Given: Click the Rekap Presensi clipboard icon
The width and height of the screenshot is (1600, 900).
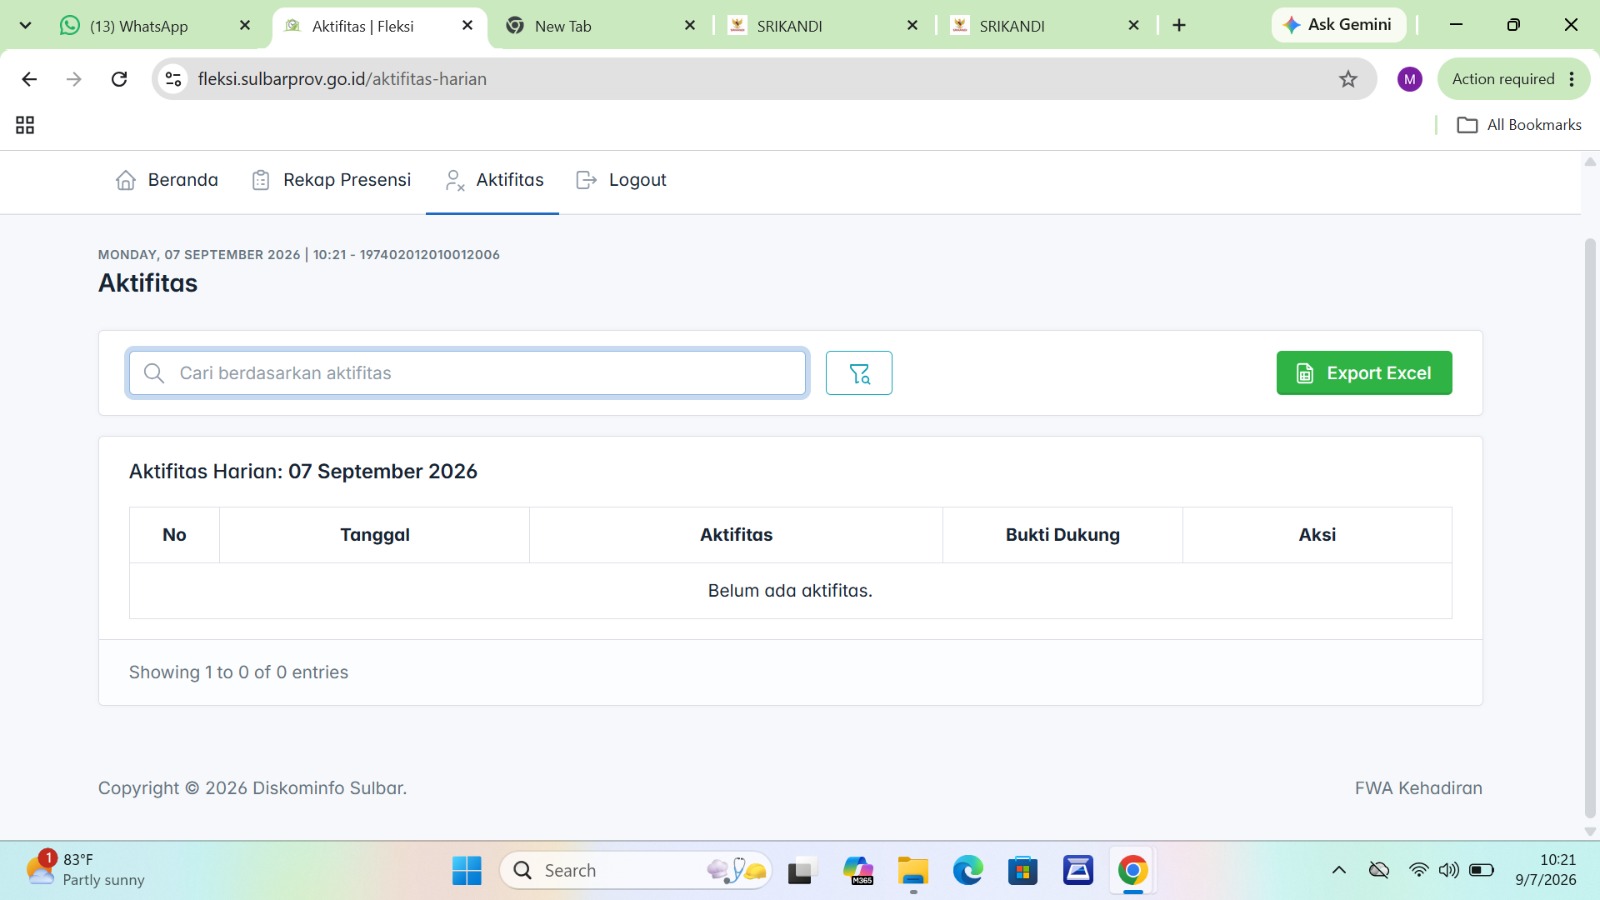Looking at the screenshot, I should (261, 180).
